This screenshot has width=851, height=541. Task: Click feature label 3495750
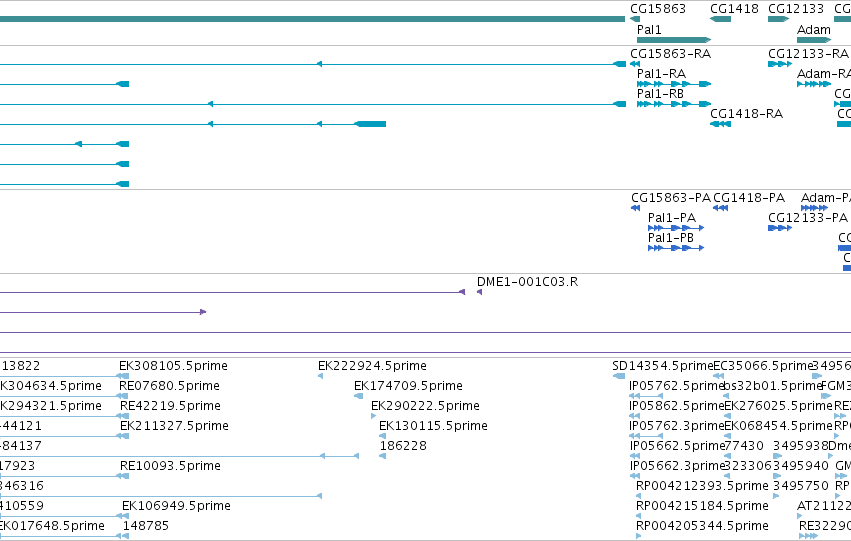[801, 486]
